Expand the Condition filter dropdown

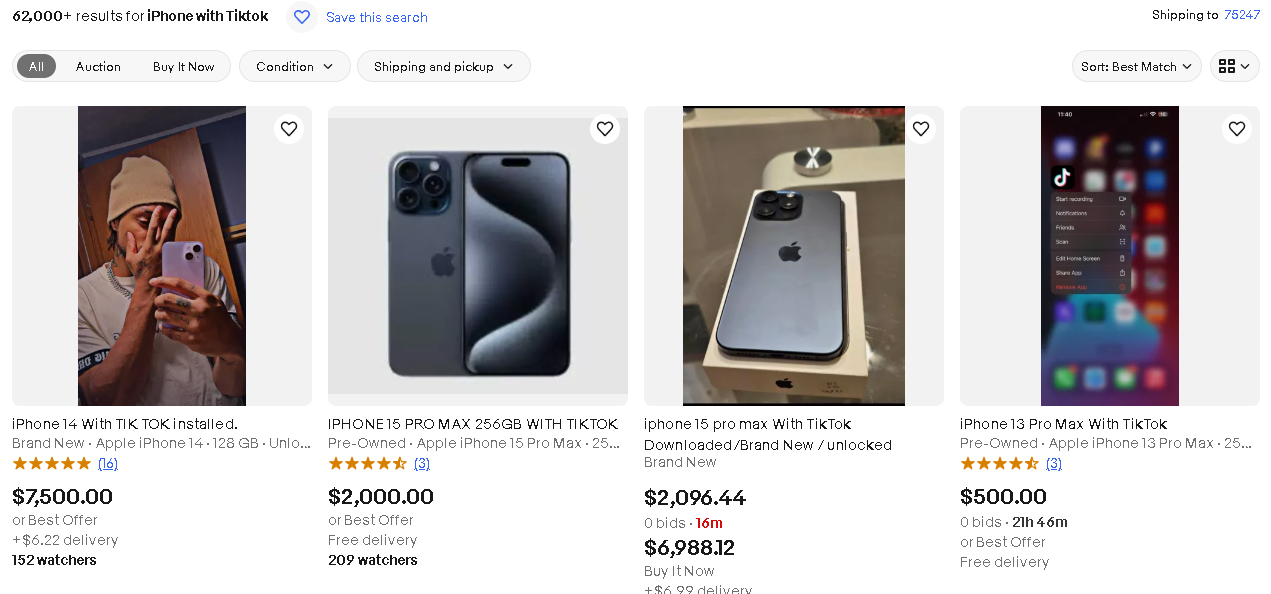point(294,67)
